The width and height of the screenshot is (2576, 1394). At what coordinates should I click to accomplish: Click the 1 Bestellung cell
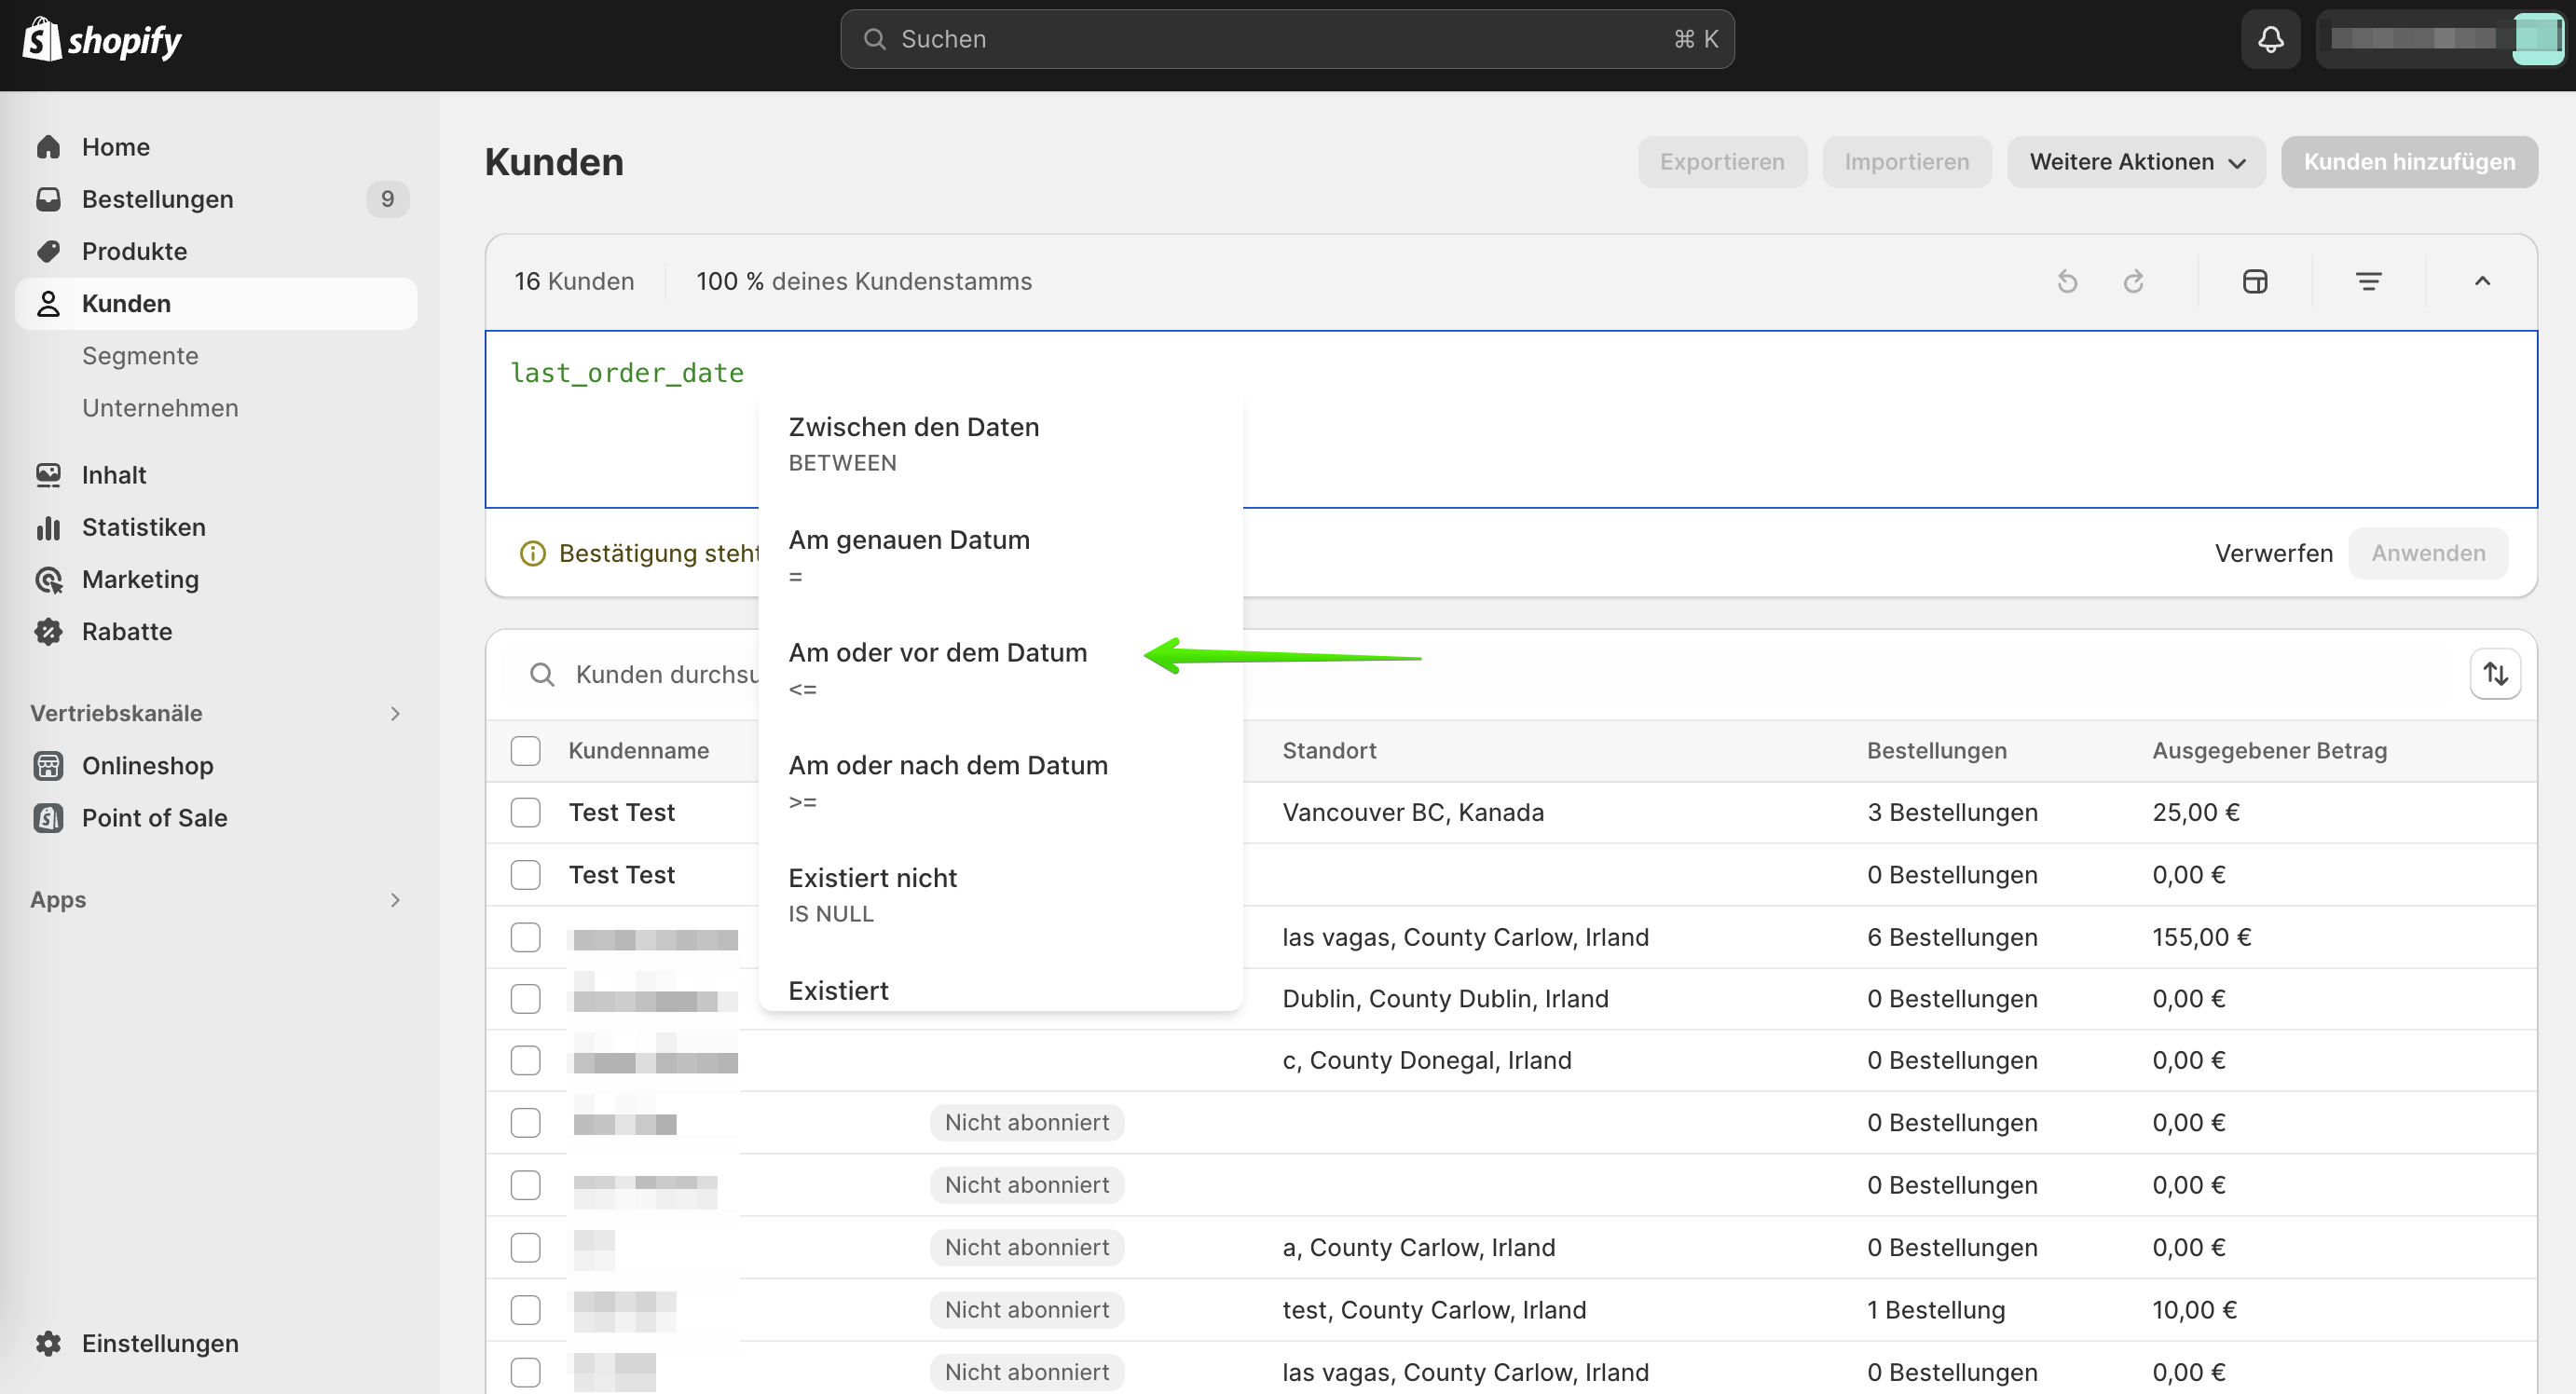[1935, 1310]
